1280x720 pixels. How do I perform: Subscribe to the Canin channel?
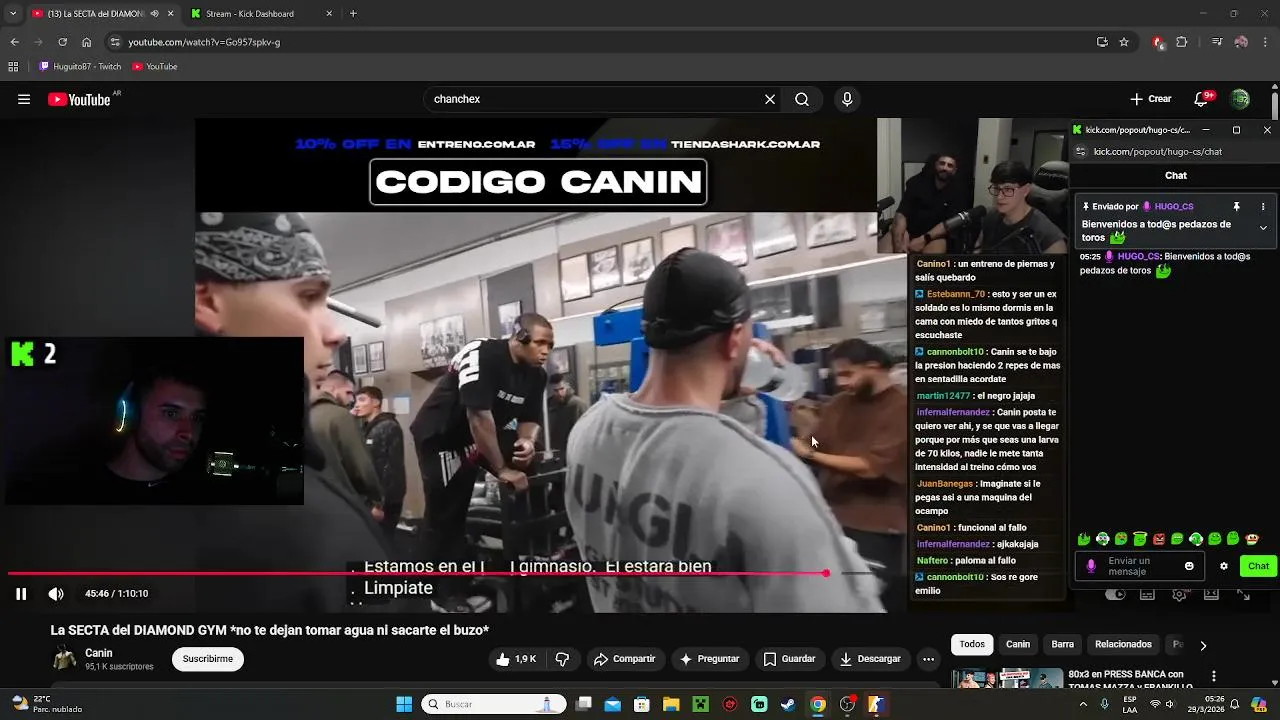(208, 659)
